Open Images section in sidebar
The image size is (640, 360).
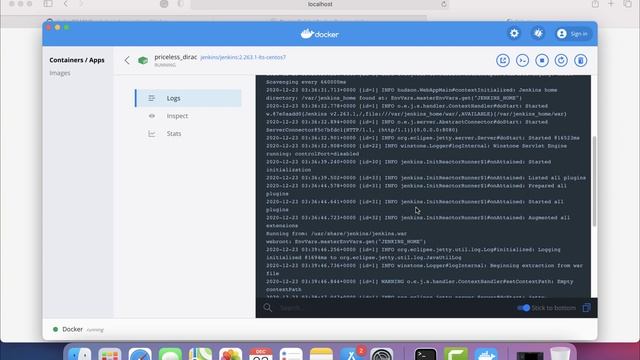(x=60, y=73)
